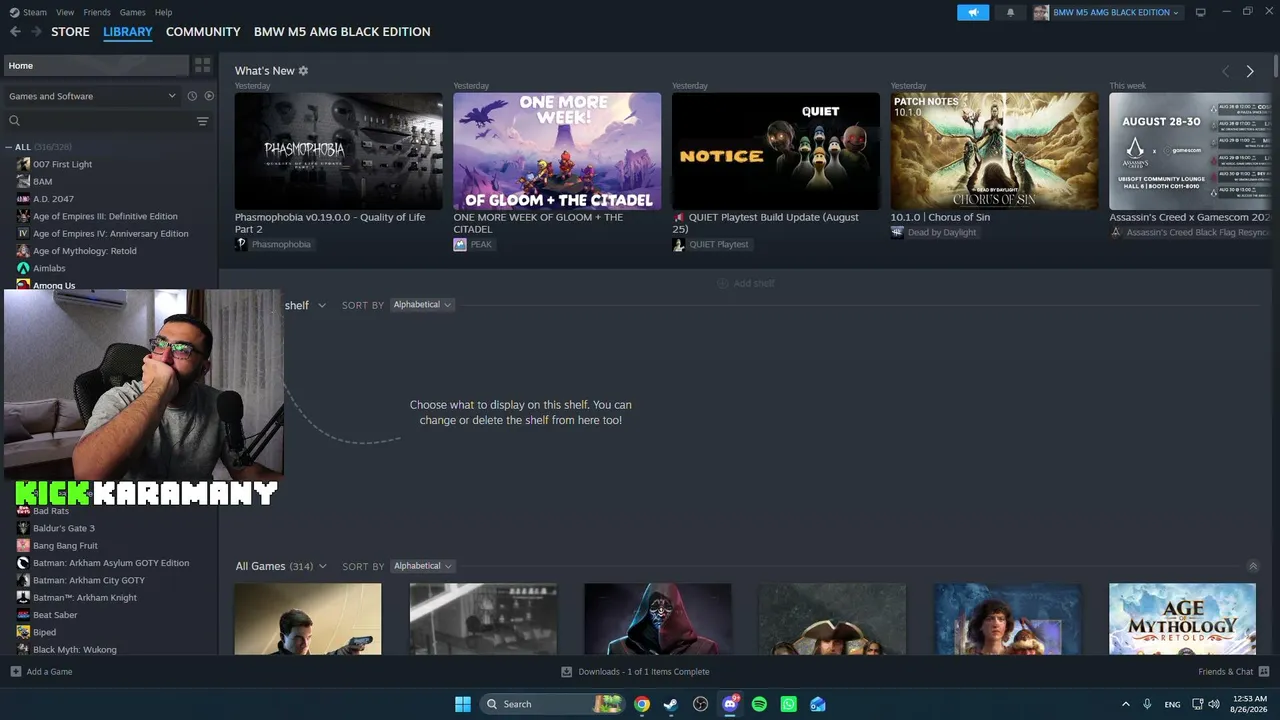Open the Friends & Chat icon
1280x720 pixels.
click(1264, 672)
